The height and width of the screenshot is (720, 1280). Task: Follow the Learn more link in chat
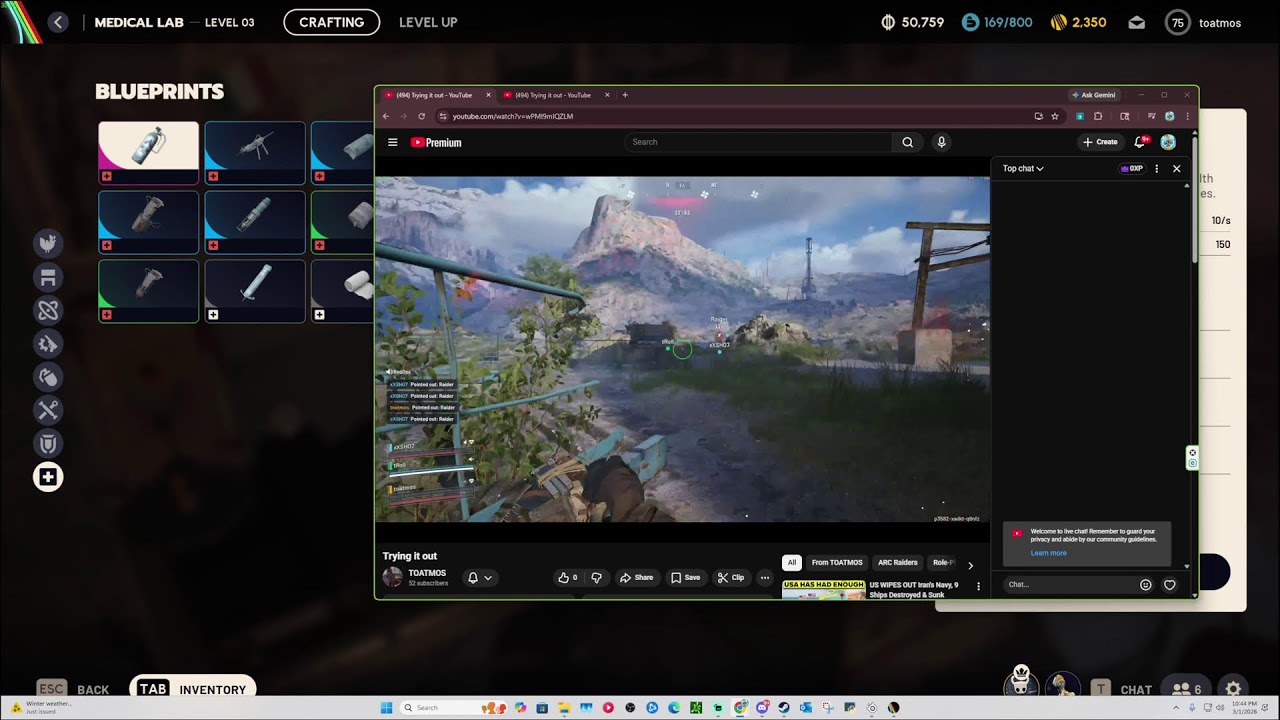click(x=1049, y=553)
